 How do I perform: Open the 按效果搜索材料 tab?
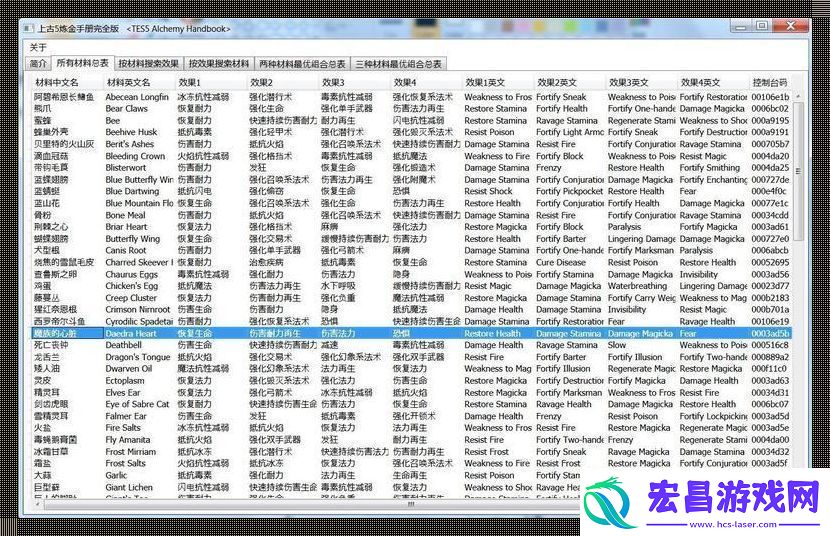click(219, 63)
